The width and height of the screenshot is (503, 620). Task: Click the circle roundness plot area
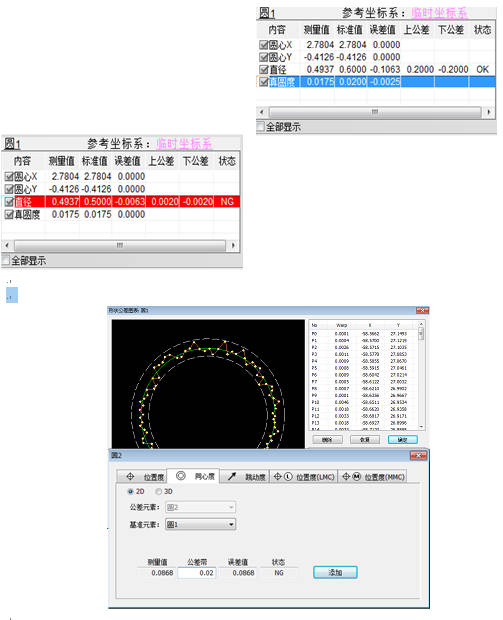pyautogui.click(x=208, y=384)
